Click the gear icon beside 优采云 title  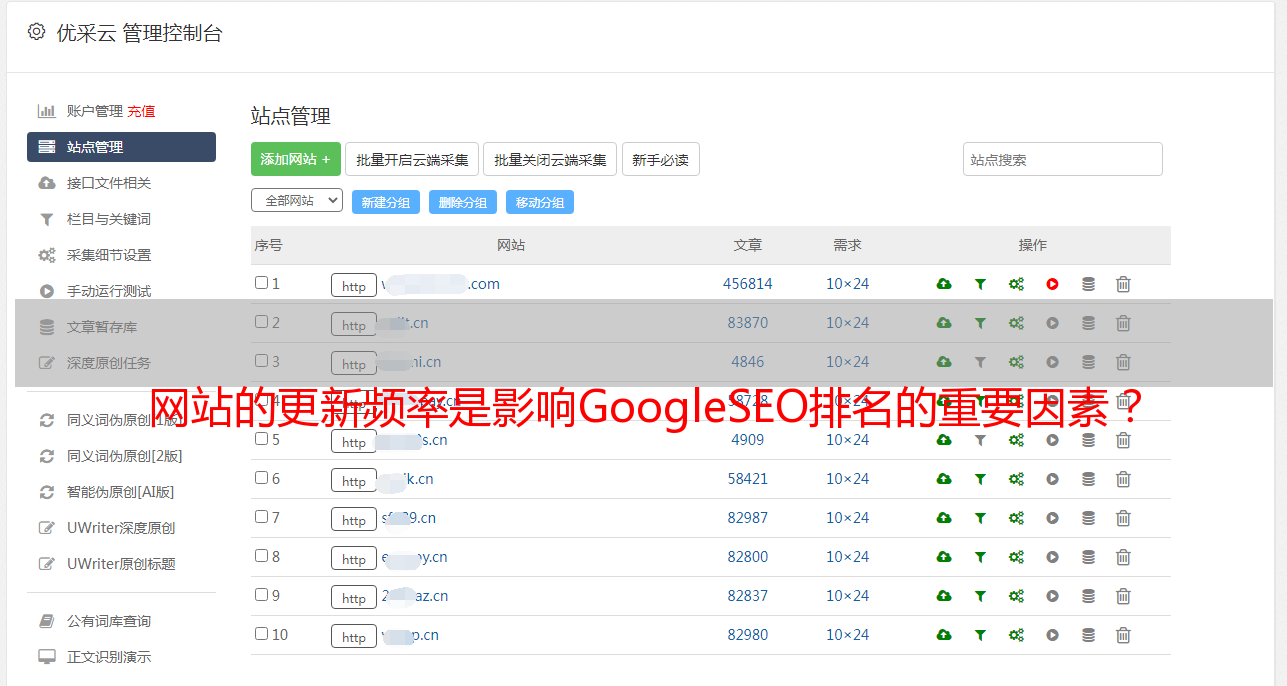click(37, 32)
